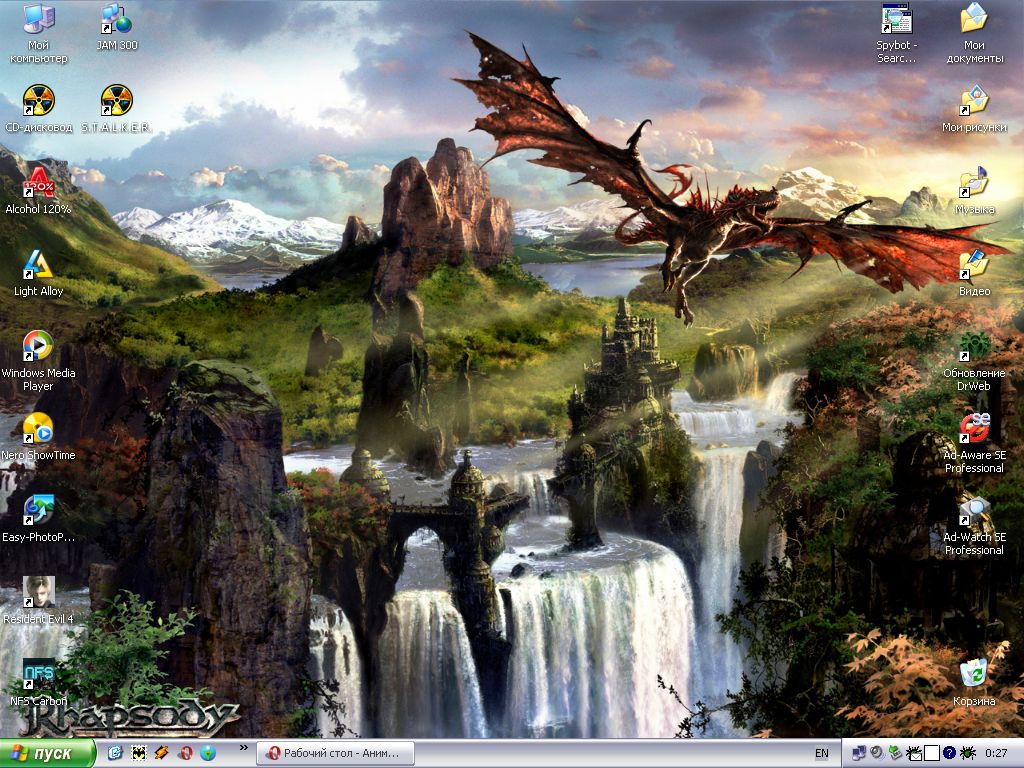Launch Opera from quick launch

pyautogui.click(x=185, y=754)
